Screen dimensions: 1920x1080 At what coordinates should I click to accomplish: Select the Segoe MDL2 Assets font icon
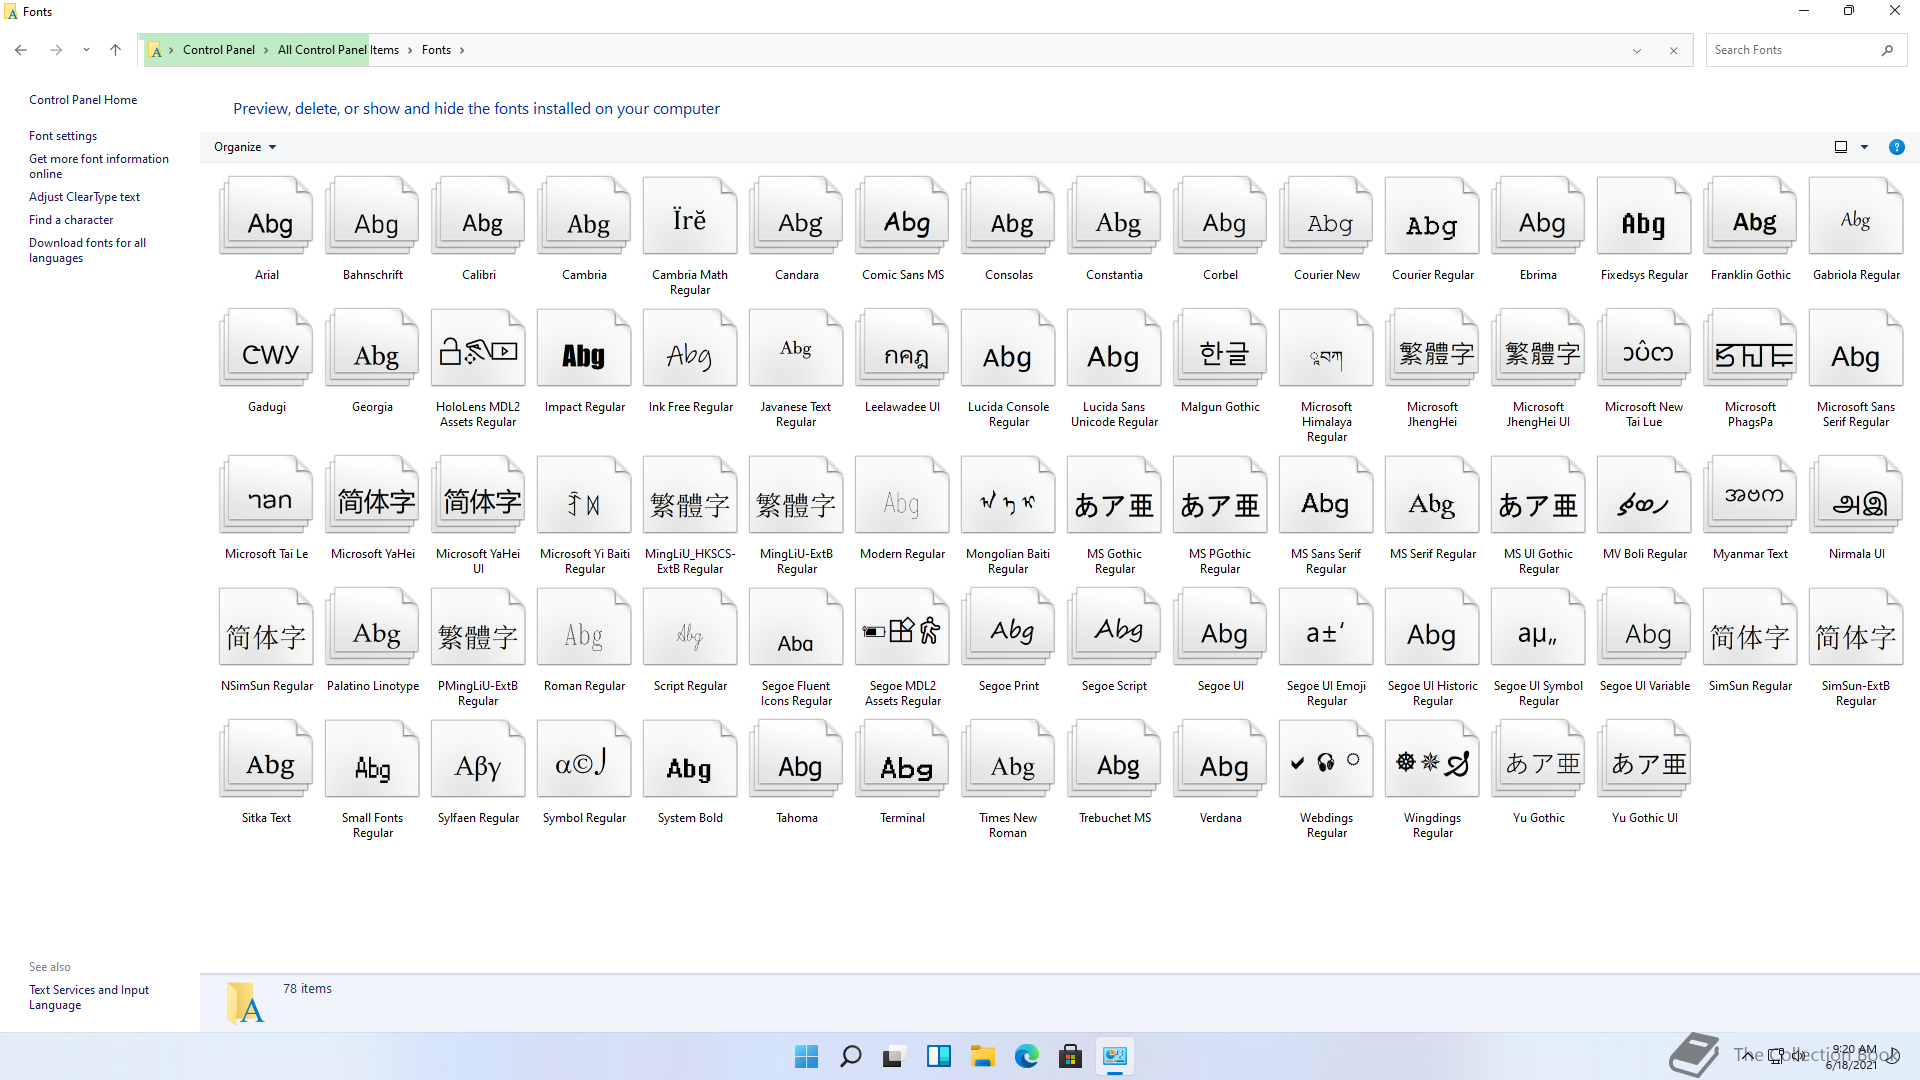pos(902,627)
